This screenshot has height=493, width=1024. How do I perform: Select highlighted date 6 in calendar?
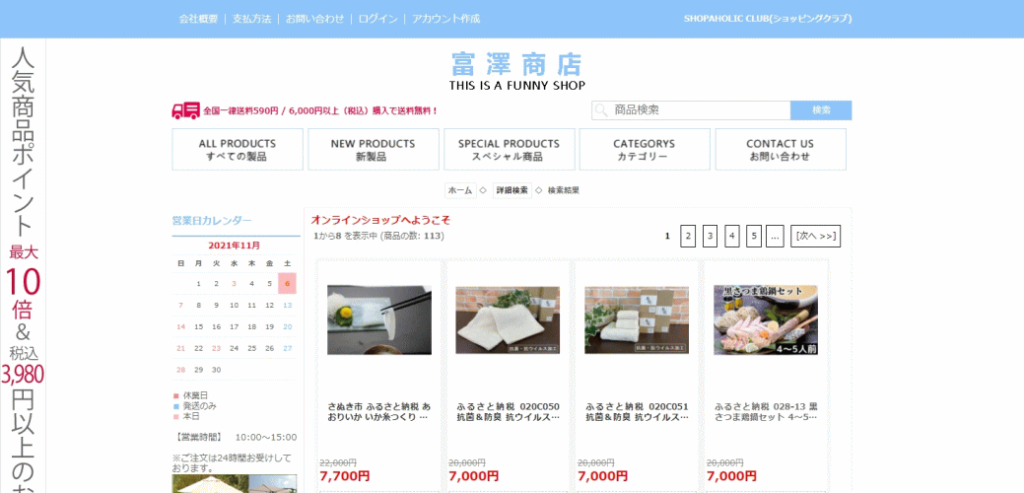click(x=287, y=283)
